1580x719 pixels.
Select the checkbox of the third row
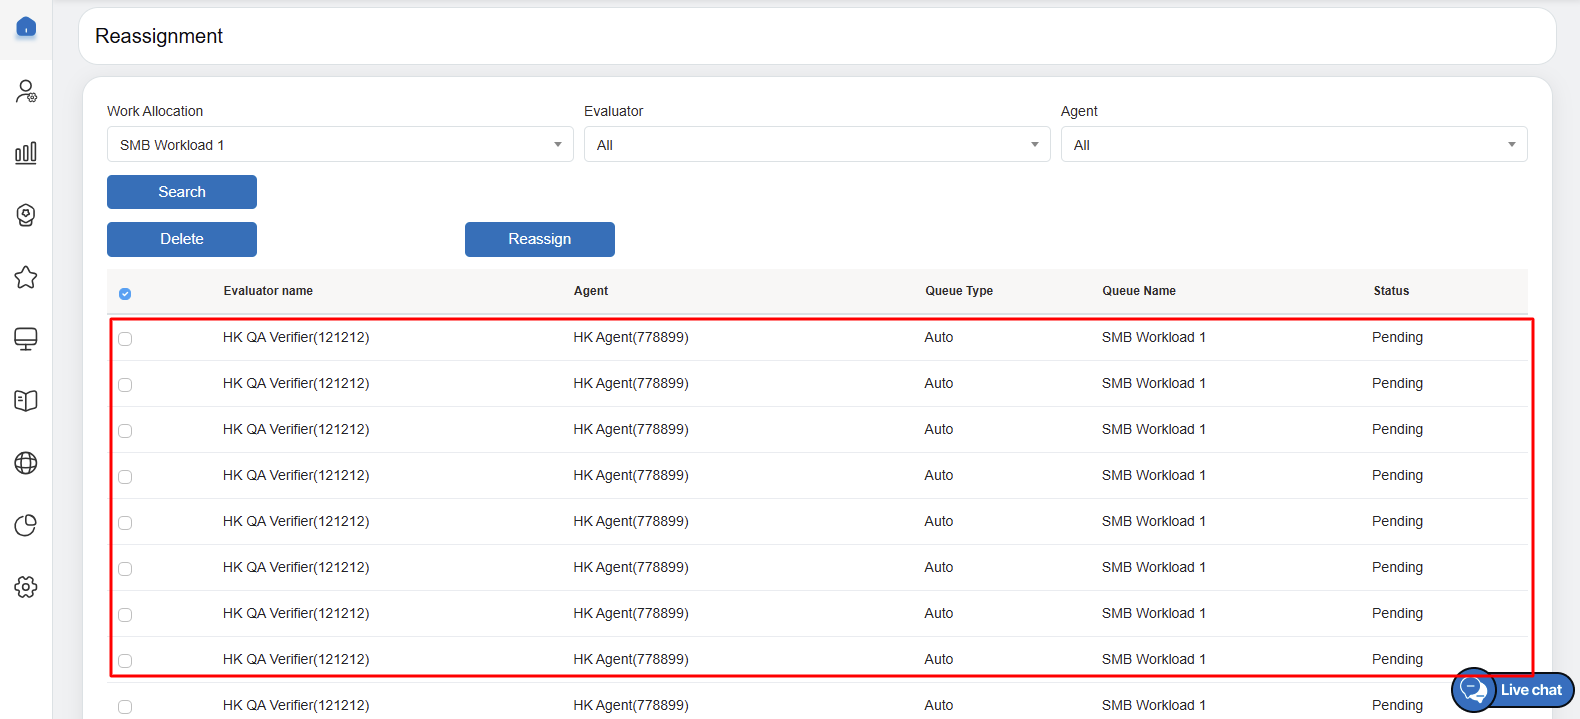(x=125, y=431)
